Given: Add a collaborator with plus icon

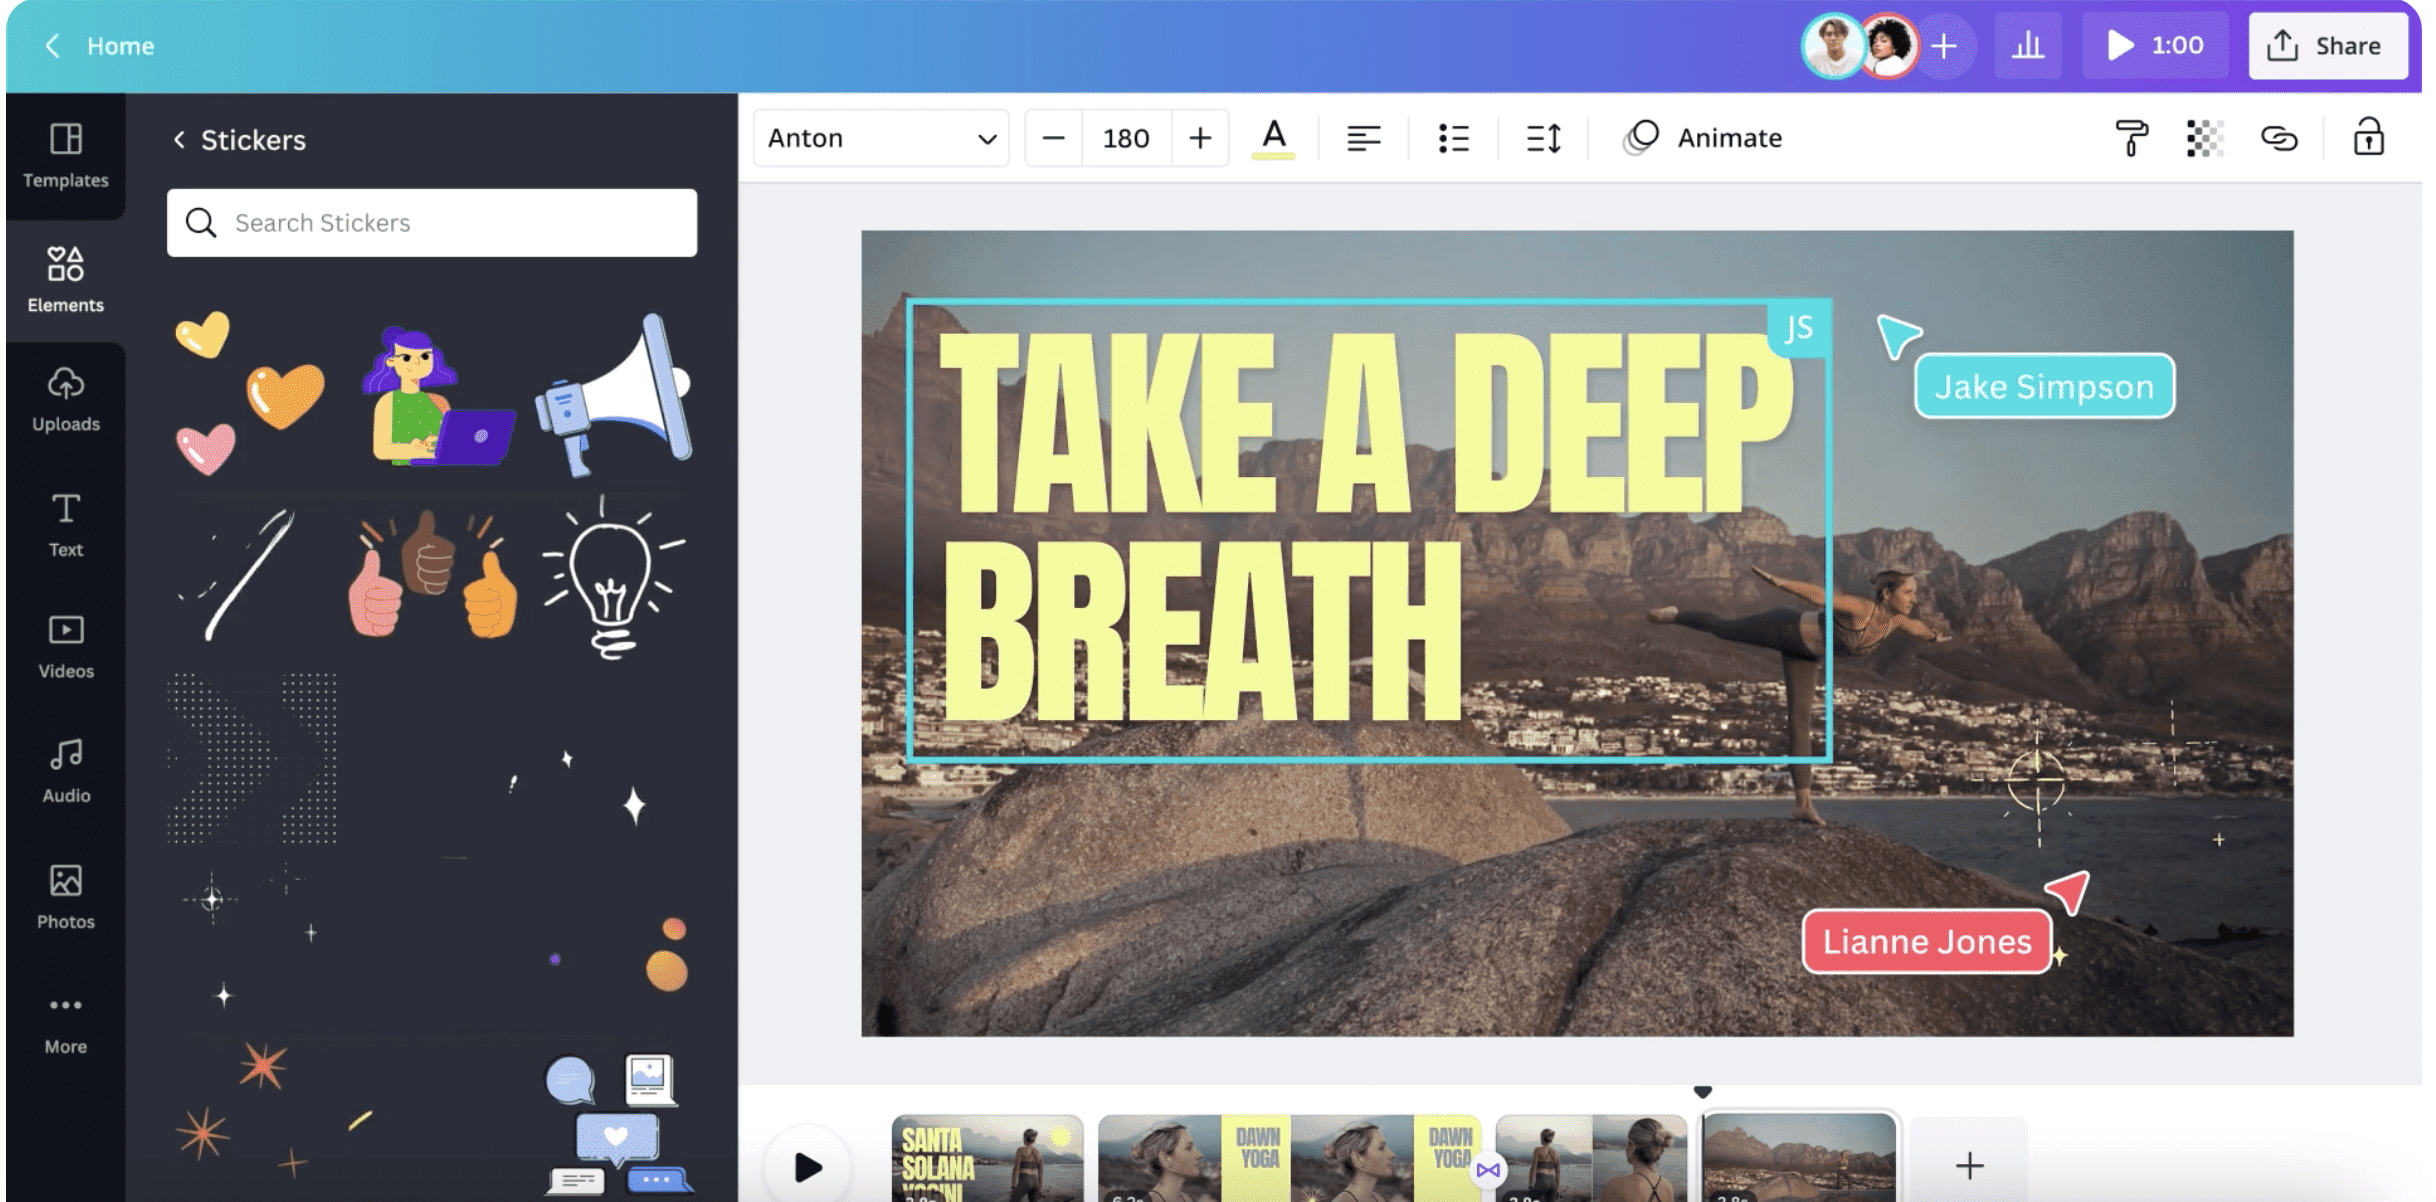Looking at the screenshot, I should [x=1944, y=46].
